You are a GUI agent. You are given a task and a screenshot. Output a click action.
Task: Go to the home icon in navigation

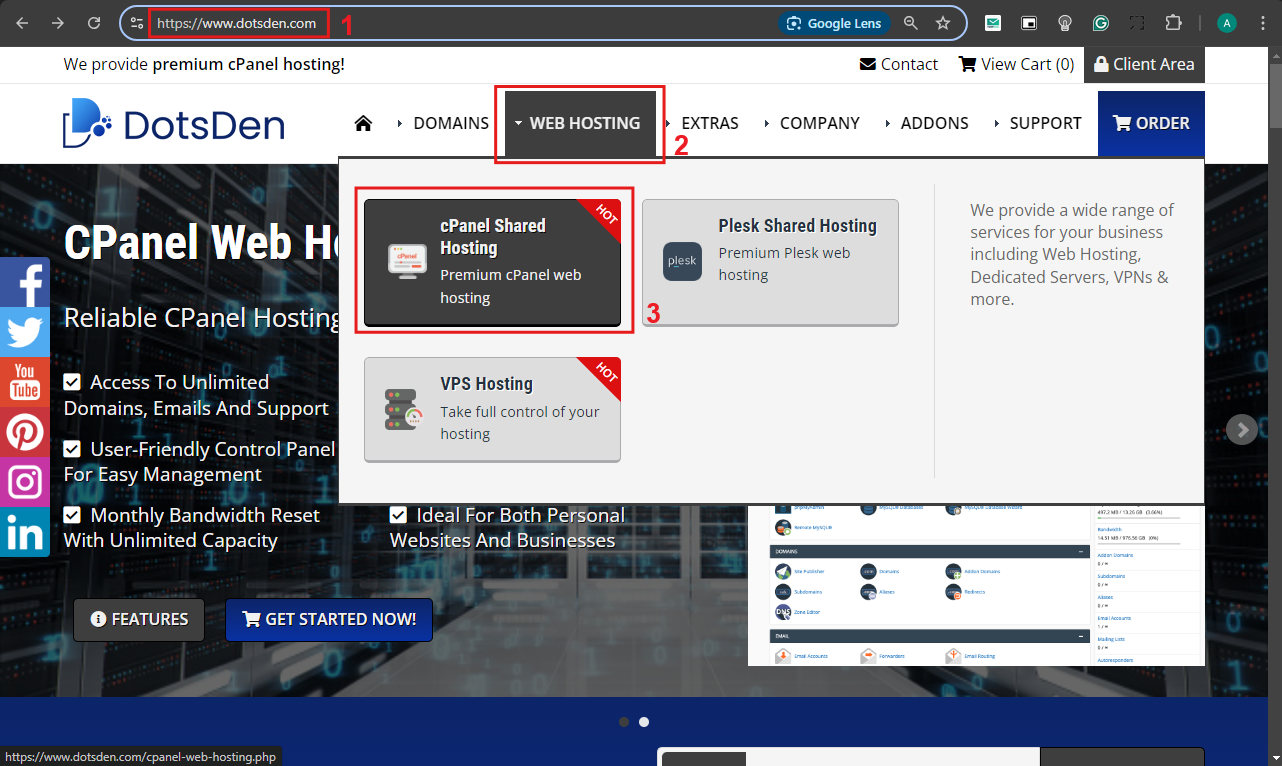(x=363, y=123)
